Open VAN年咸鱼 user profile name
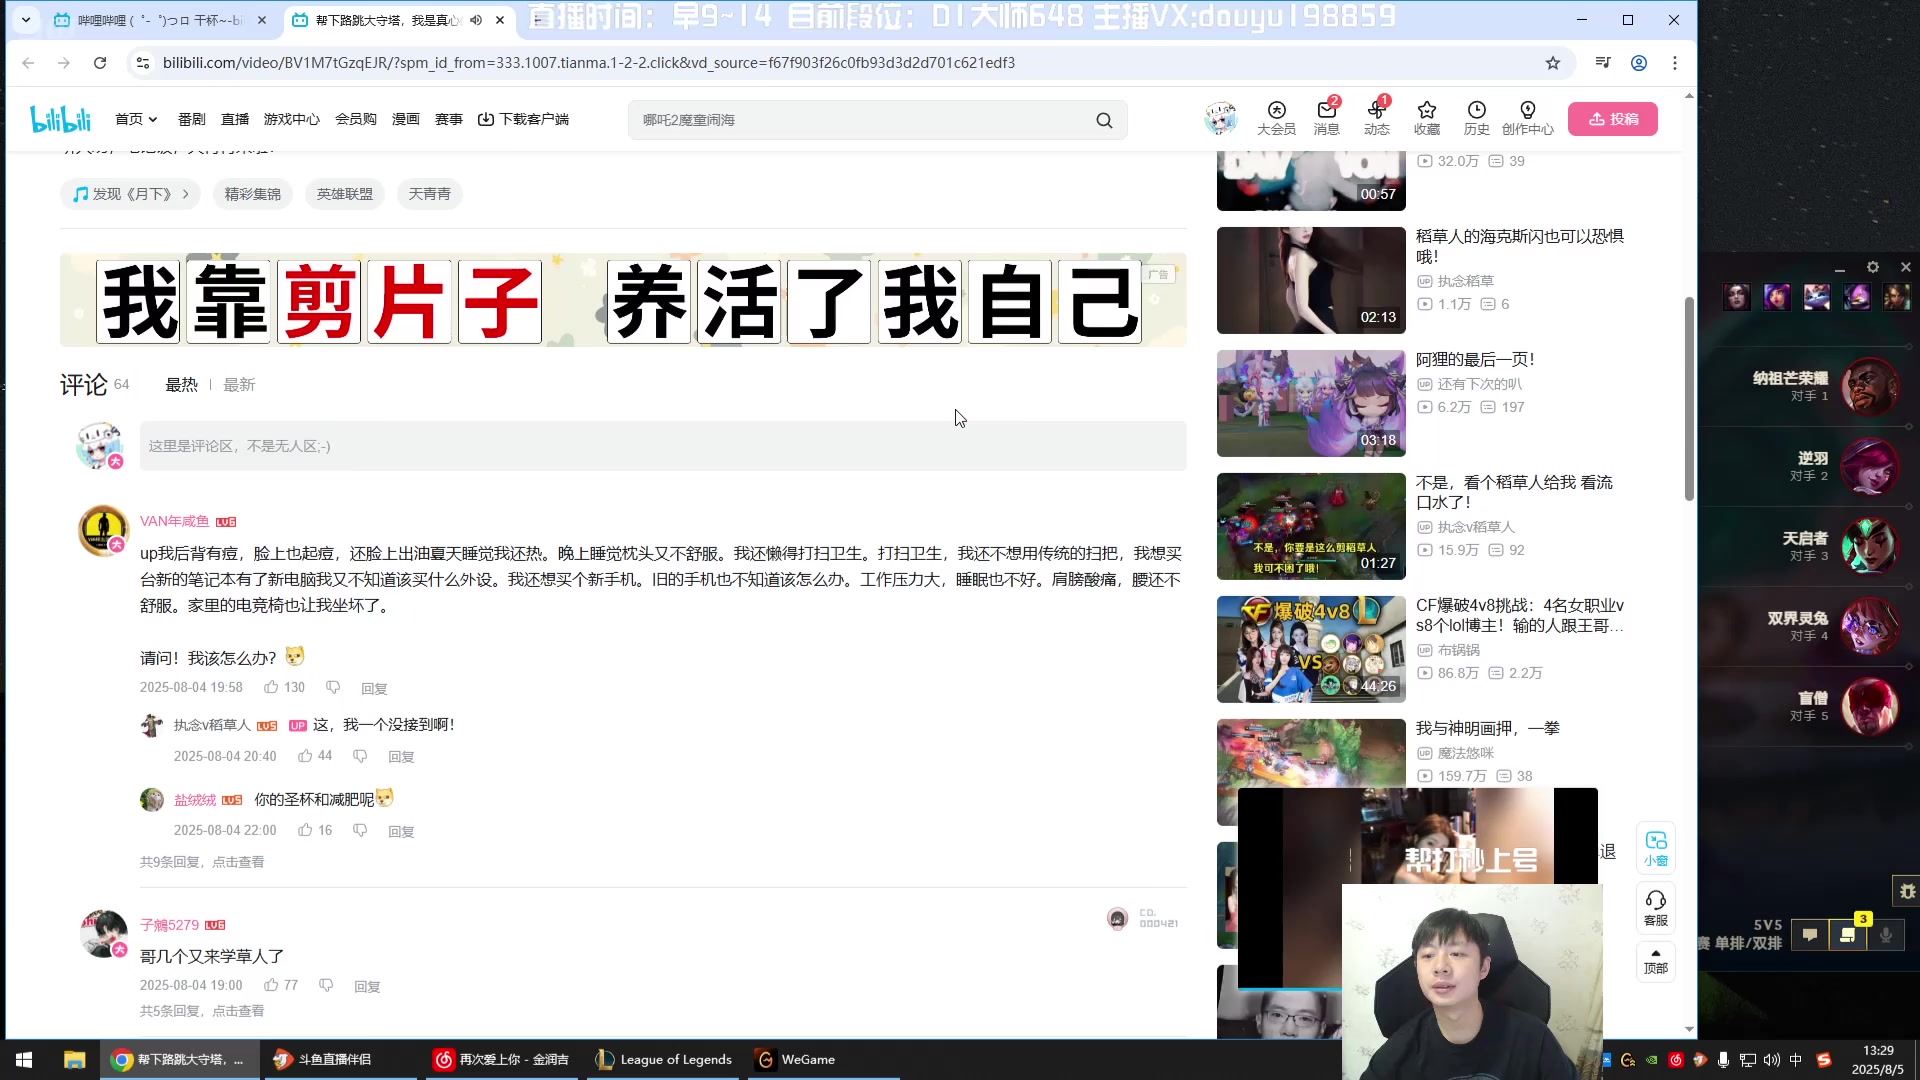 [x=175, y=521]
